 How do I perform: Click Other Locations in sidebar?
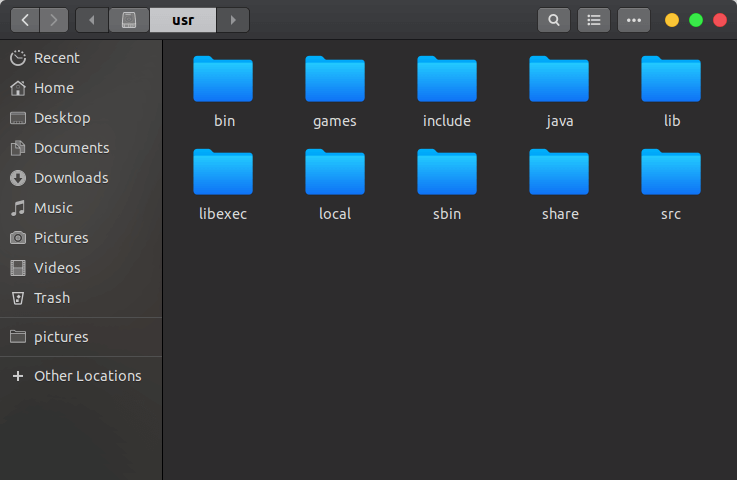point(87,376)
